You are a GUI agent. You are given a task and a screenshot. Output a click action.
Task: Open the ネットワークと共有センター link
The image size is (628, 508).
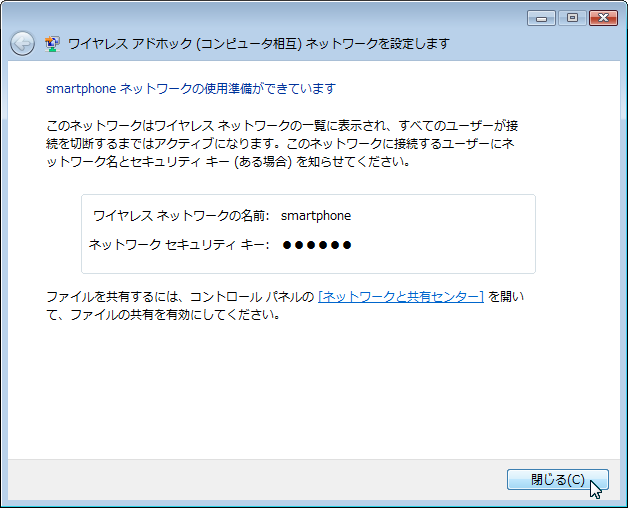(401, 296)
